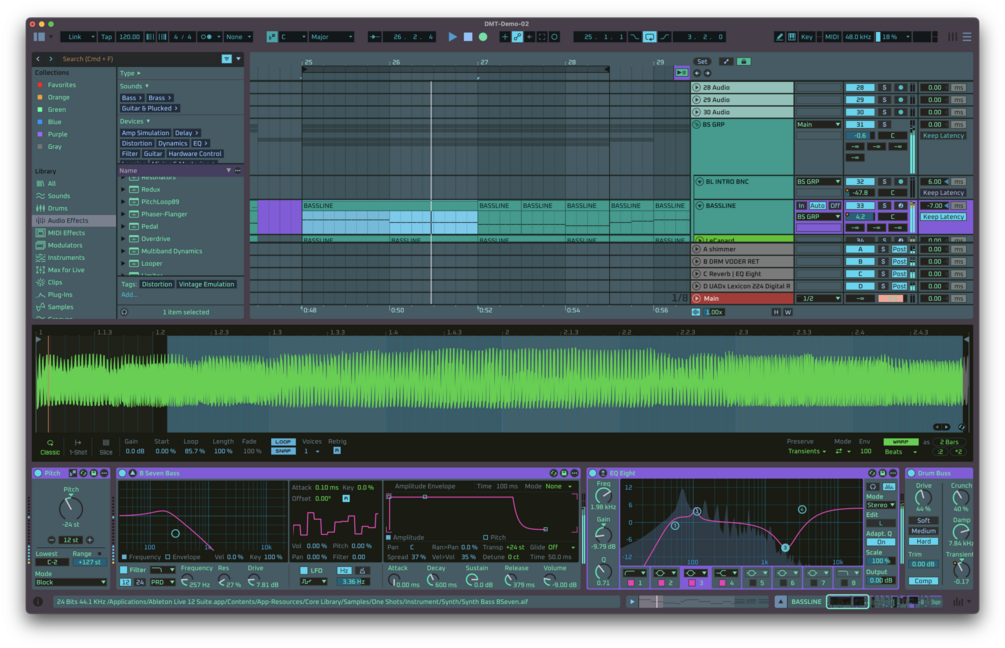1005x648 pixels.
Task: Arm the green Arrangement Record button
Action: tap(483, 37)
